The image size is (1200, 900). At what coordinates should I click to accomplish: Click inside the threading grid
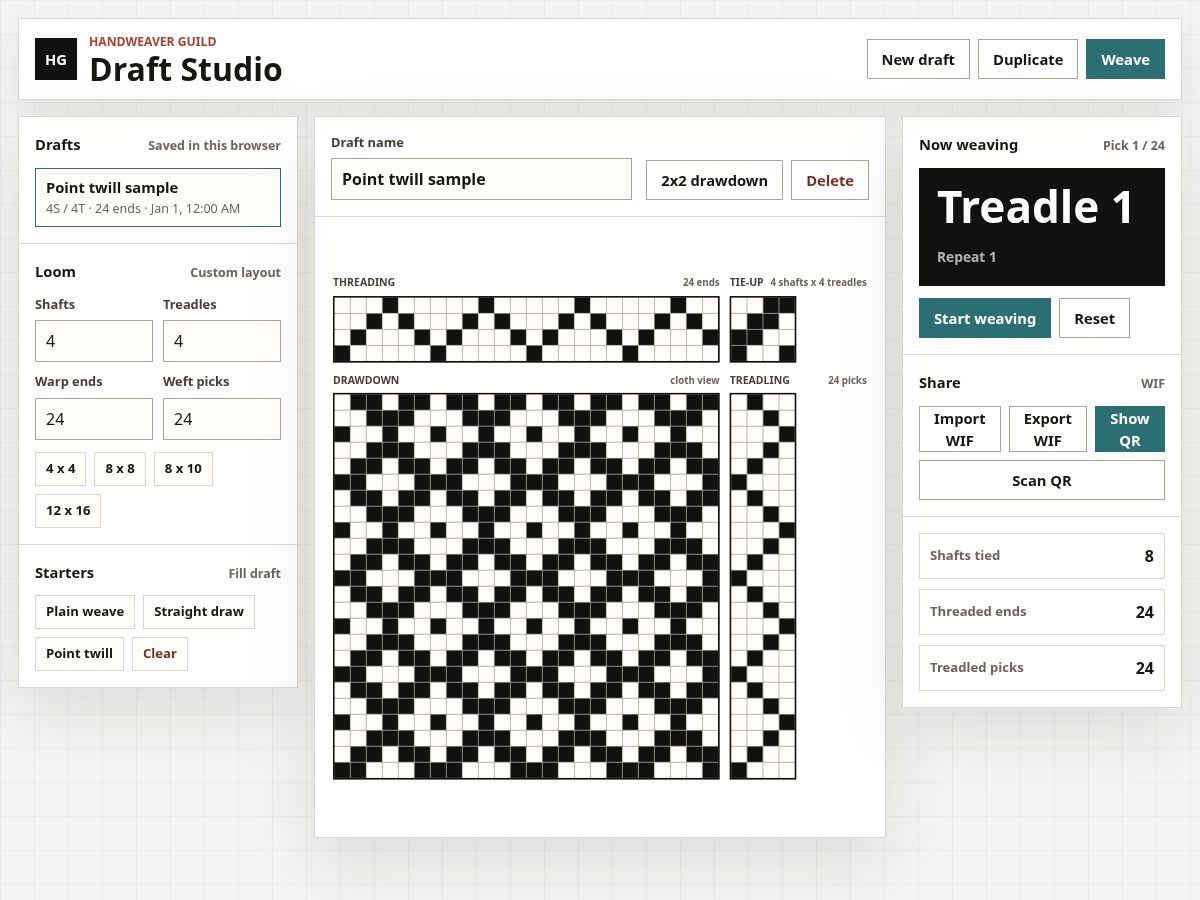[526, 329]
